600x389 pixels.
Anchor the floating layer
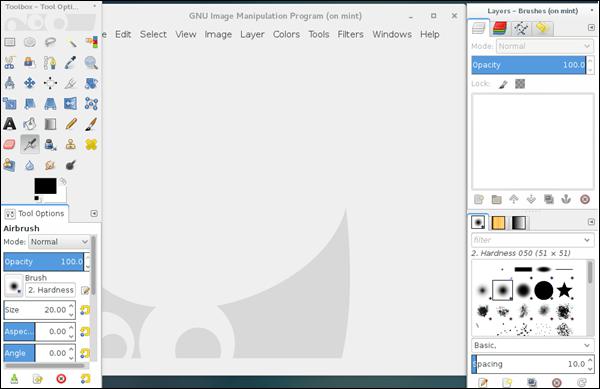pos(566,199)
